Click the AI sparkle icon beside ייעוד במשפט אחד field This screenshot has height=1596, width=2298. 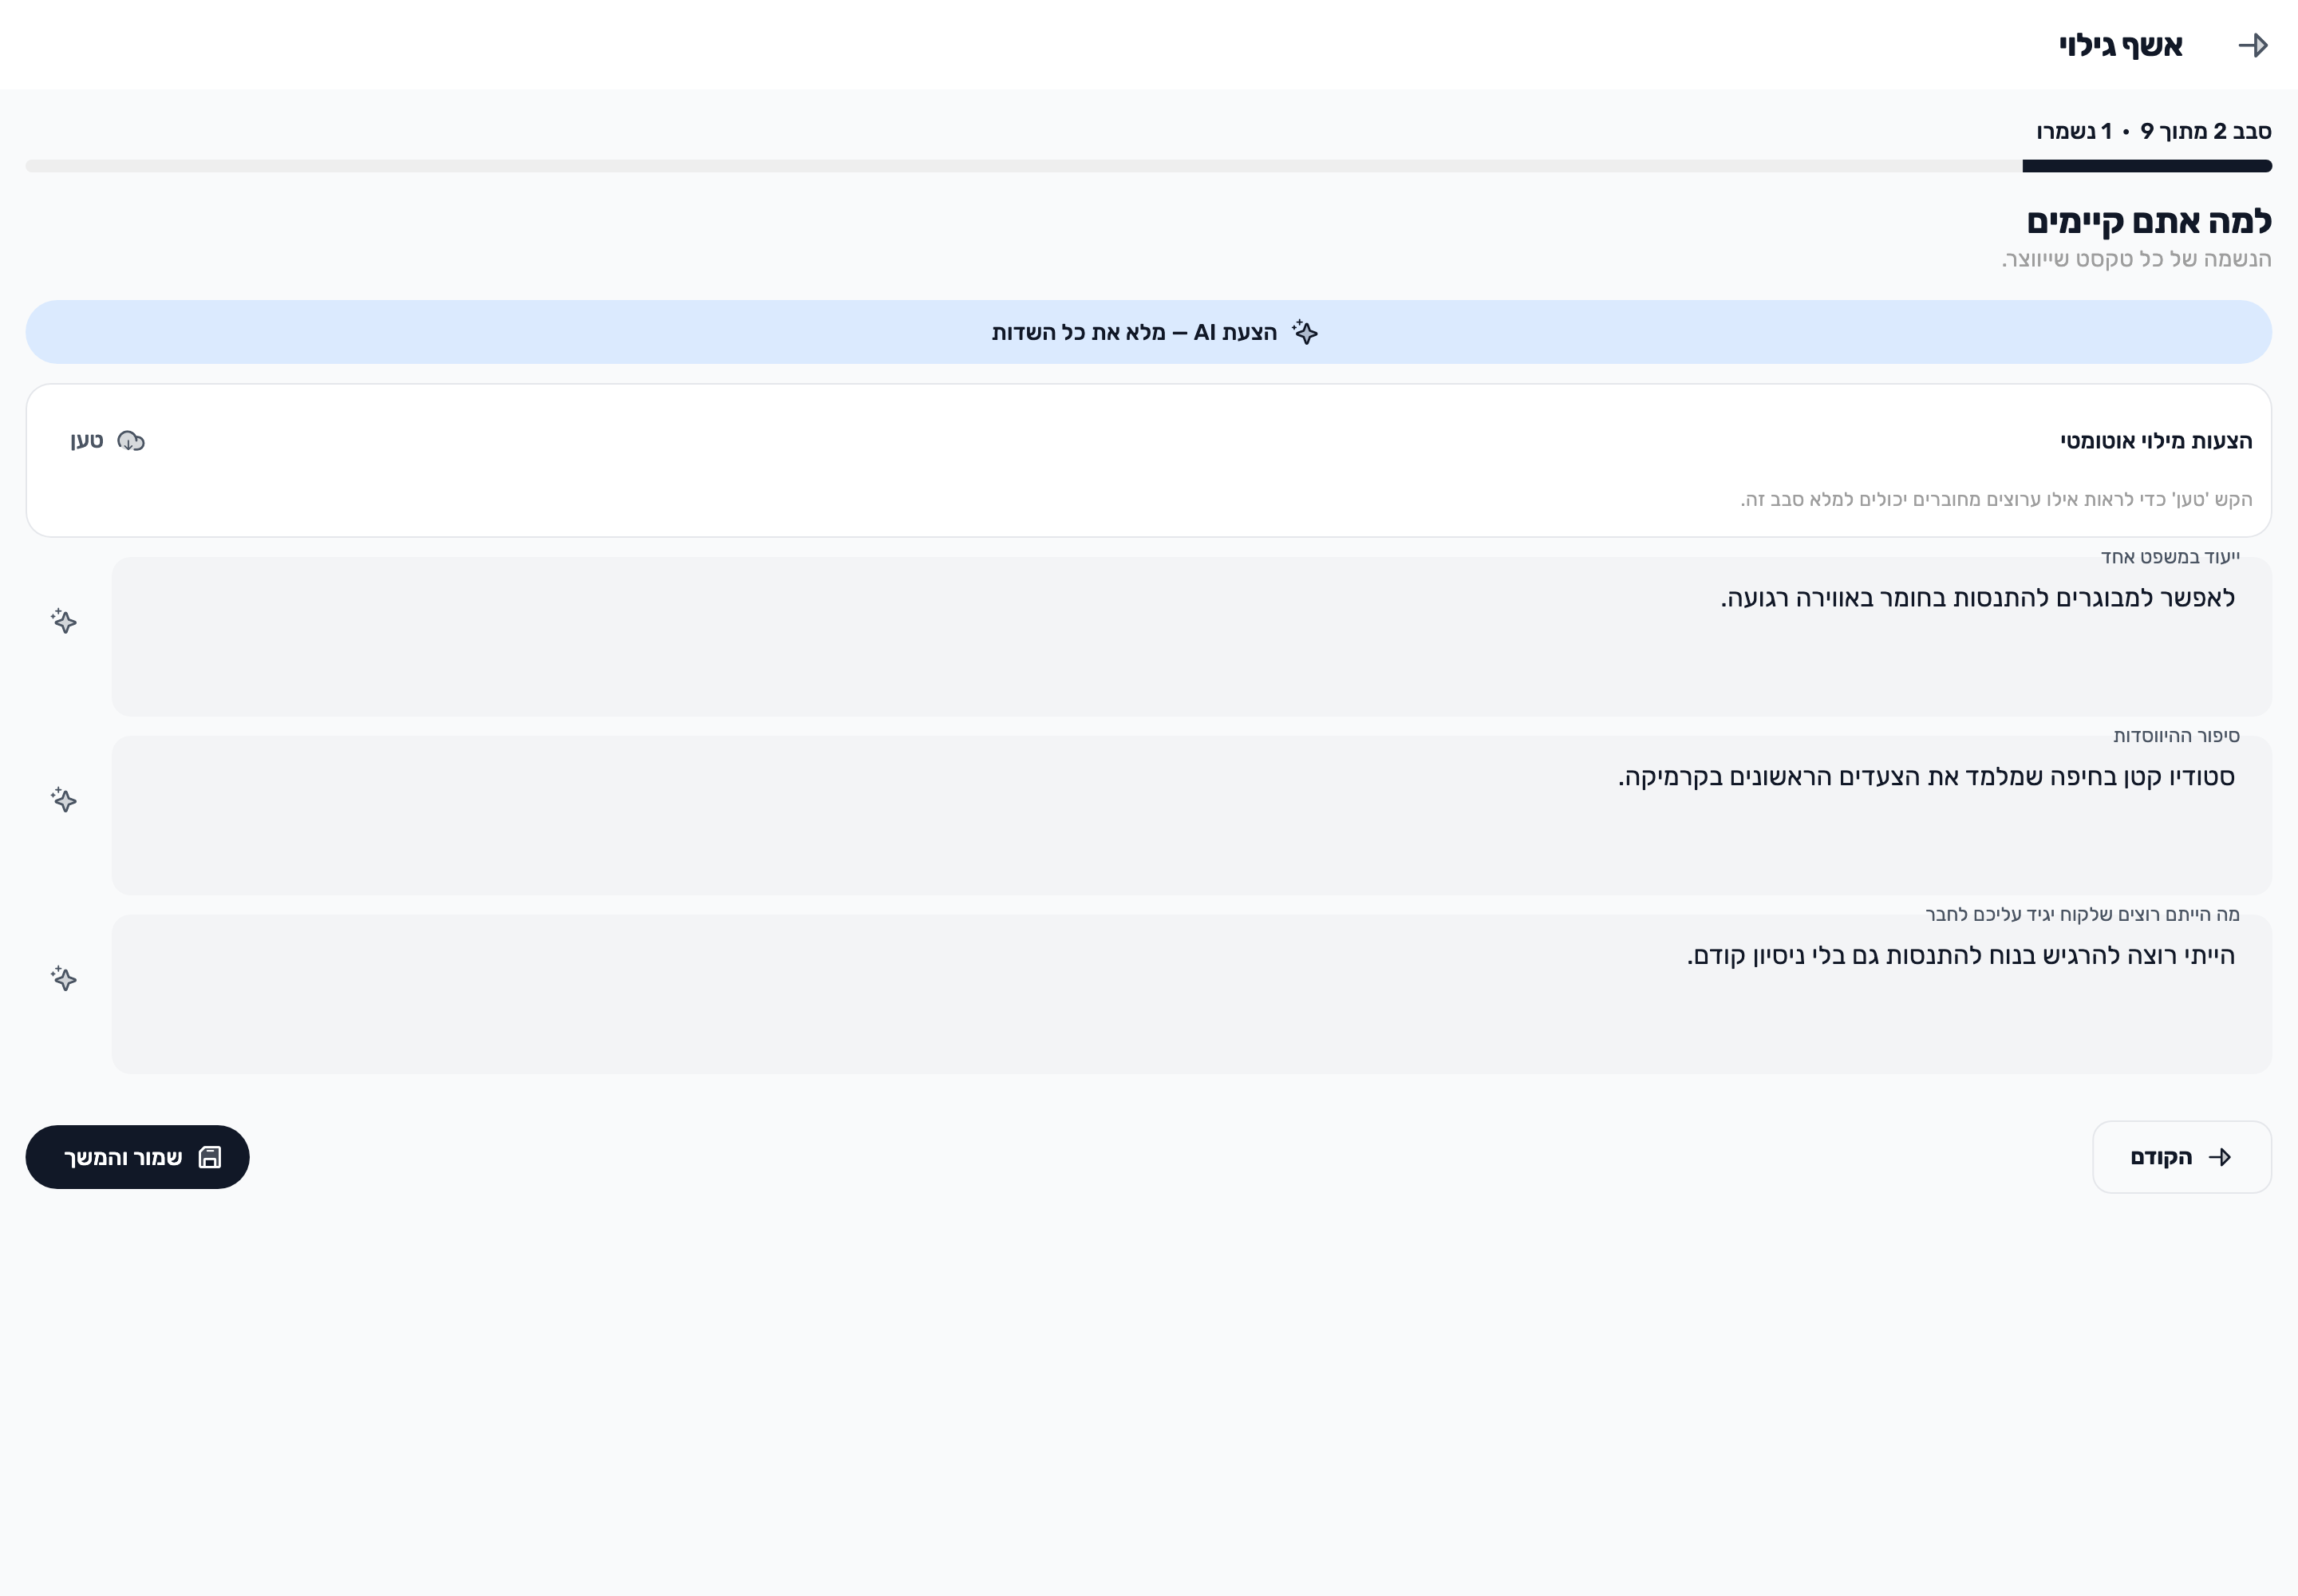(64, 621)
